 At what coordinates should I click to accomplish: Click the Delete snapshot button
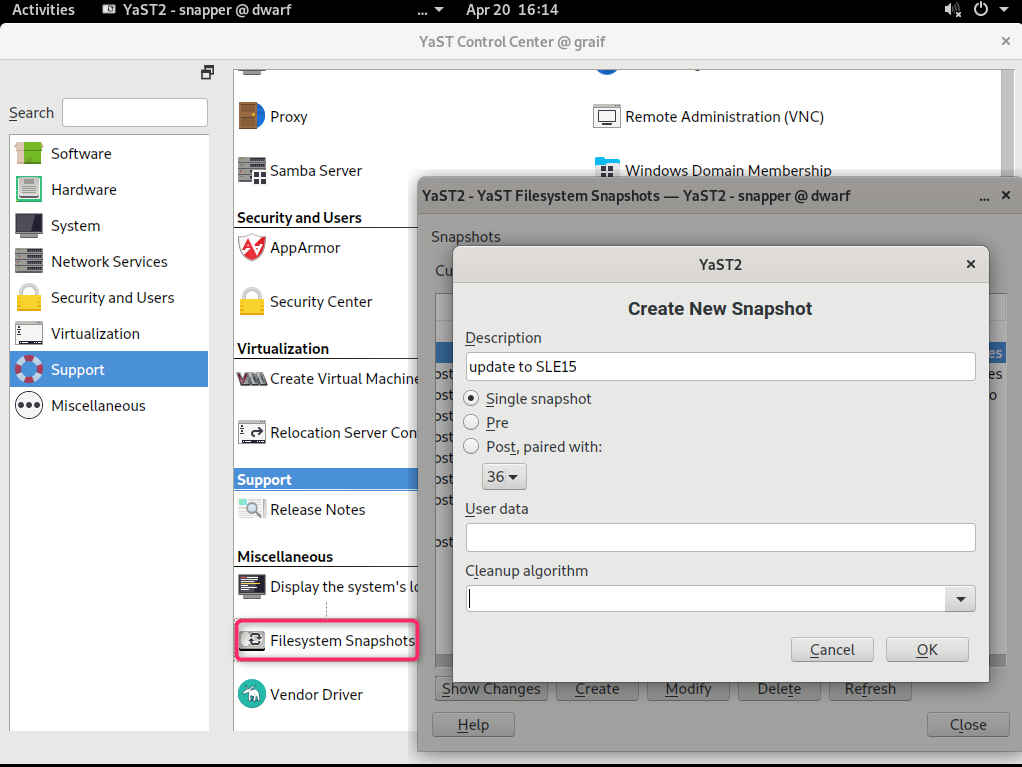779,689
